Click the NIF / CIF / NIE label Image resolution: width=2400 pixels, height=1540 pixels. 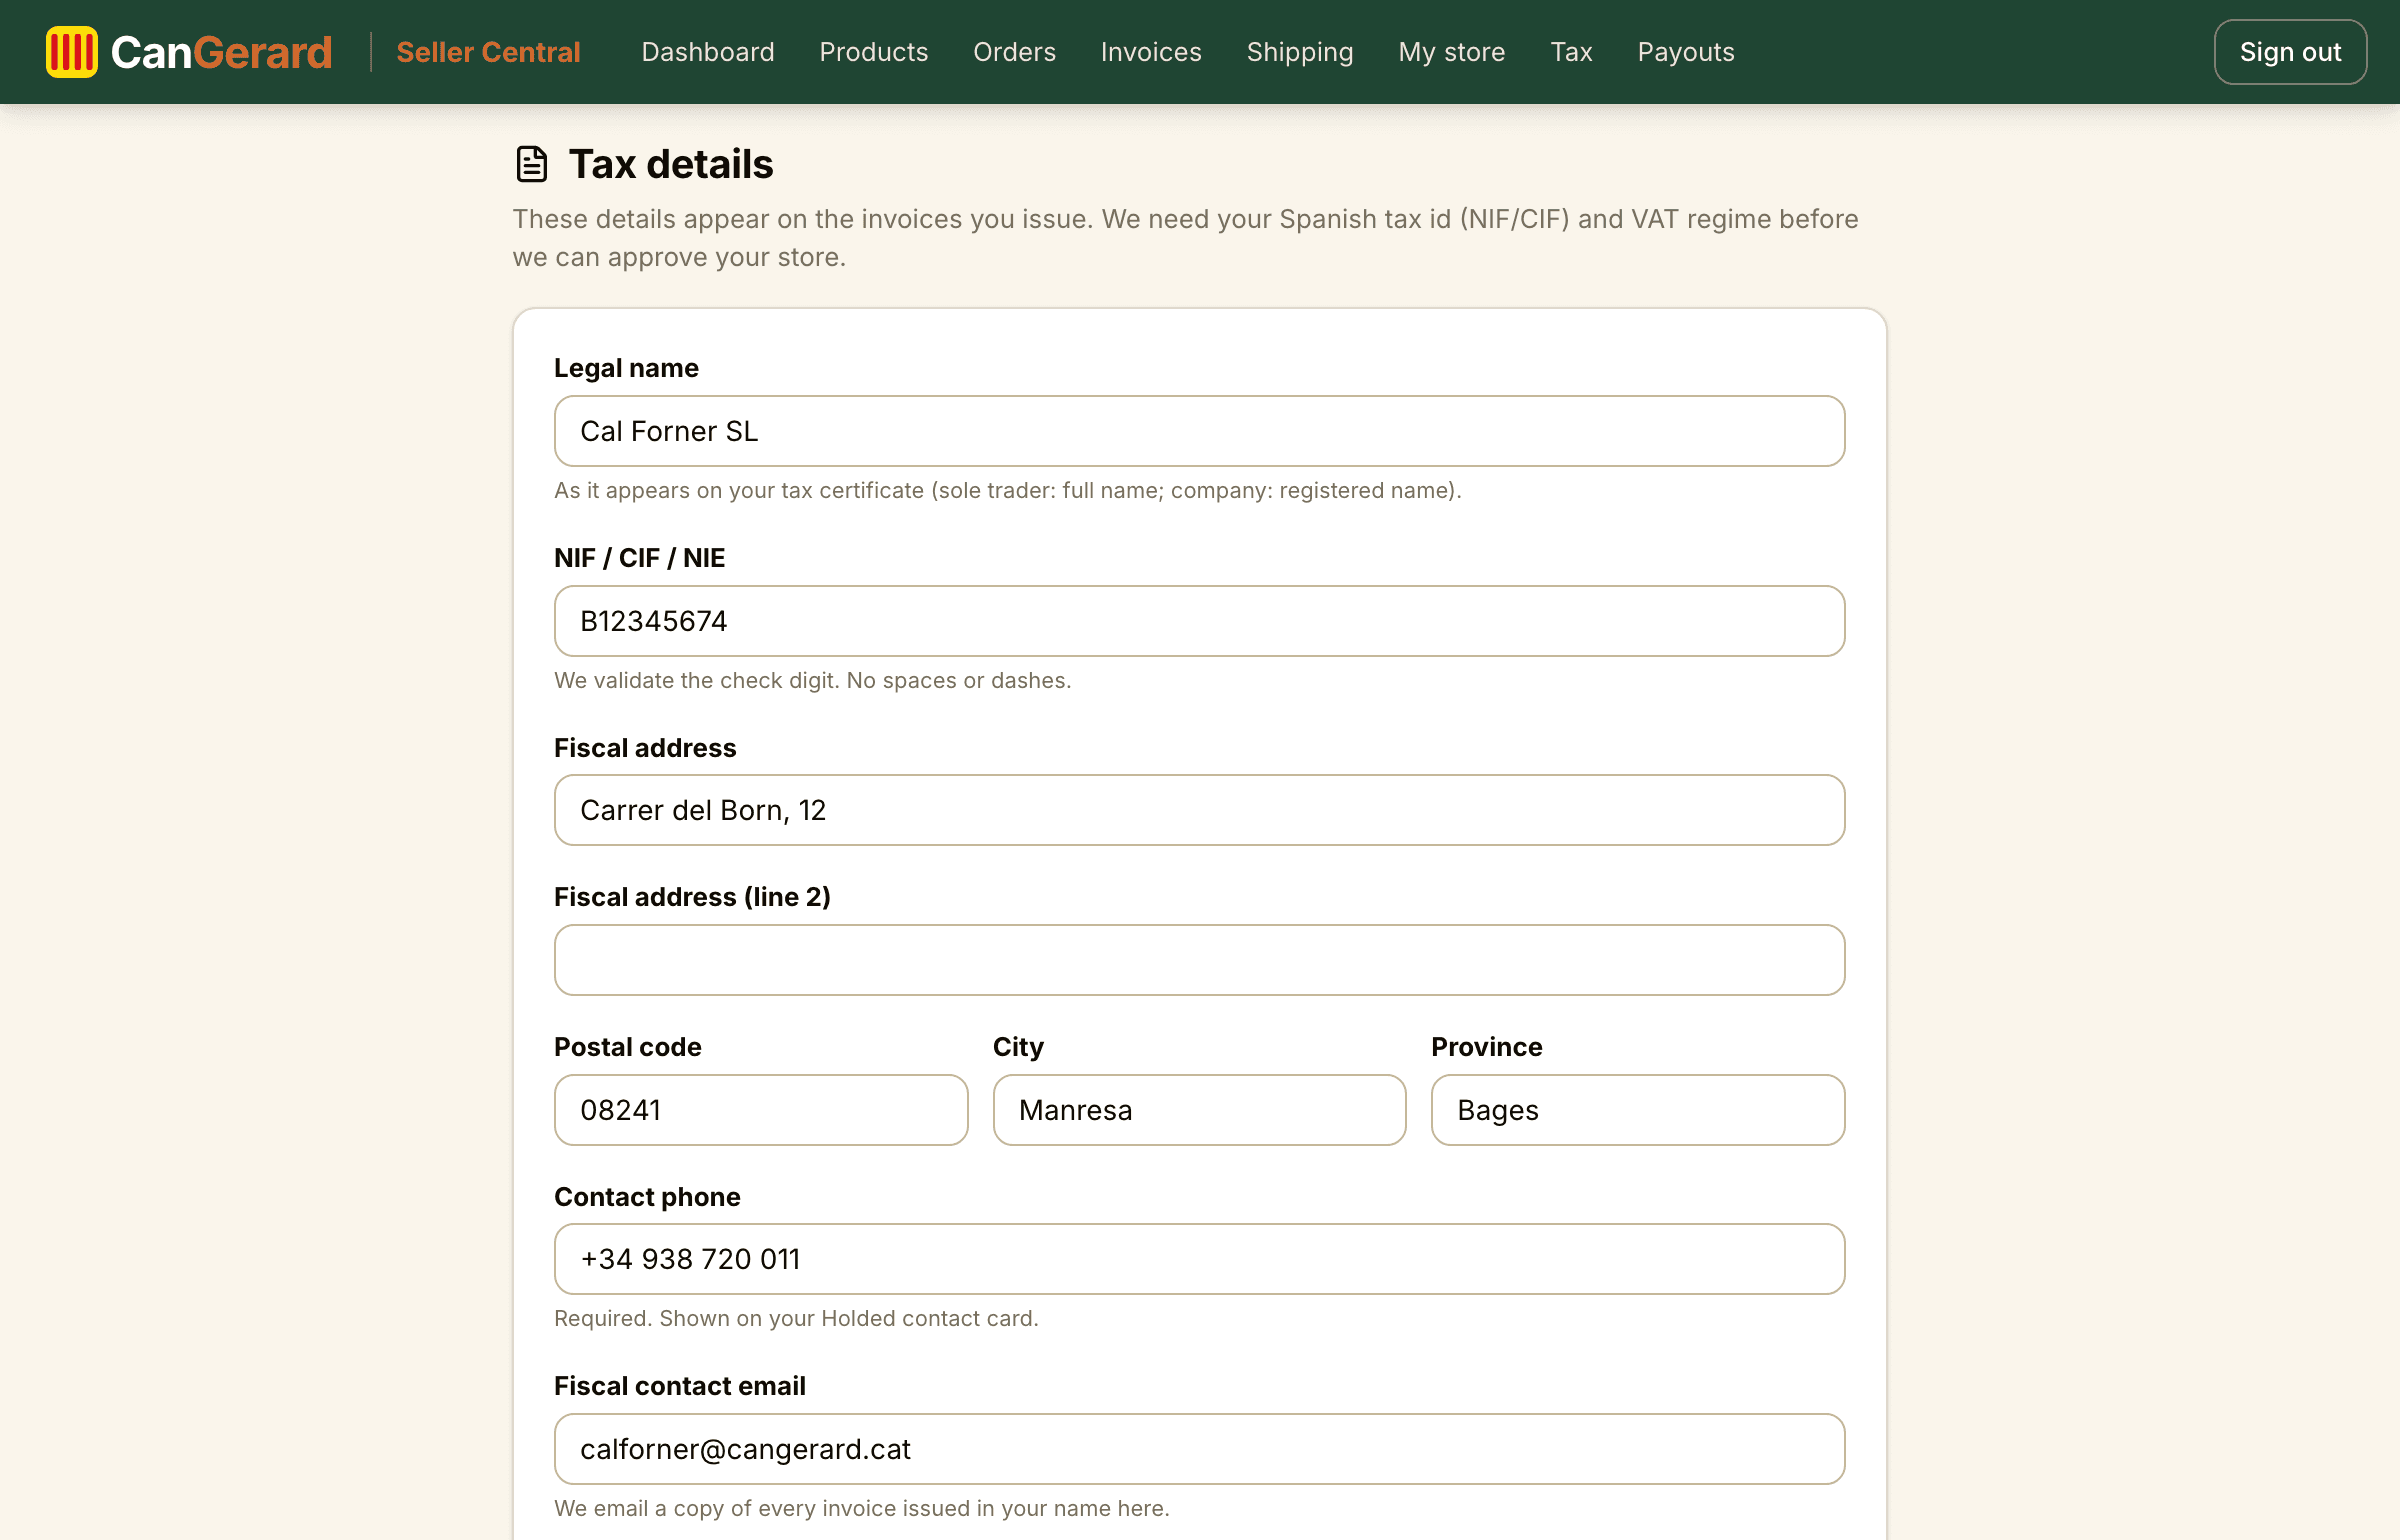tap(639, 558)
